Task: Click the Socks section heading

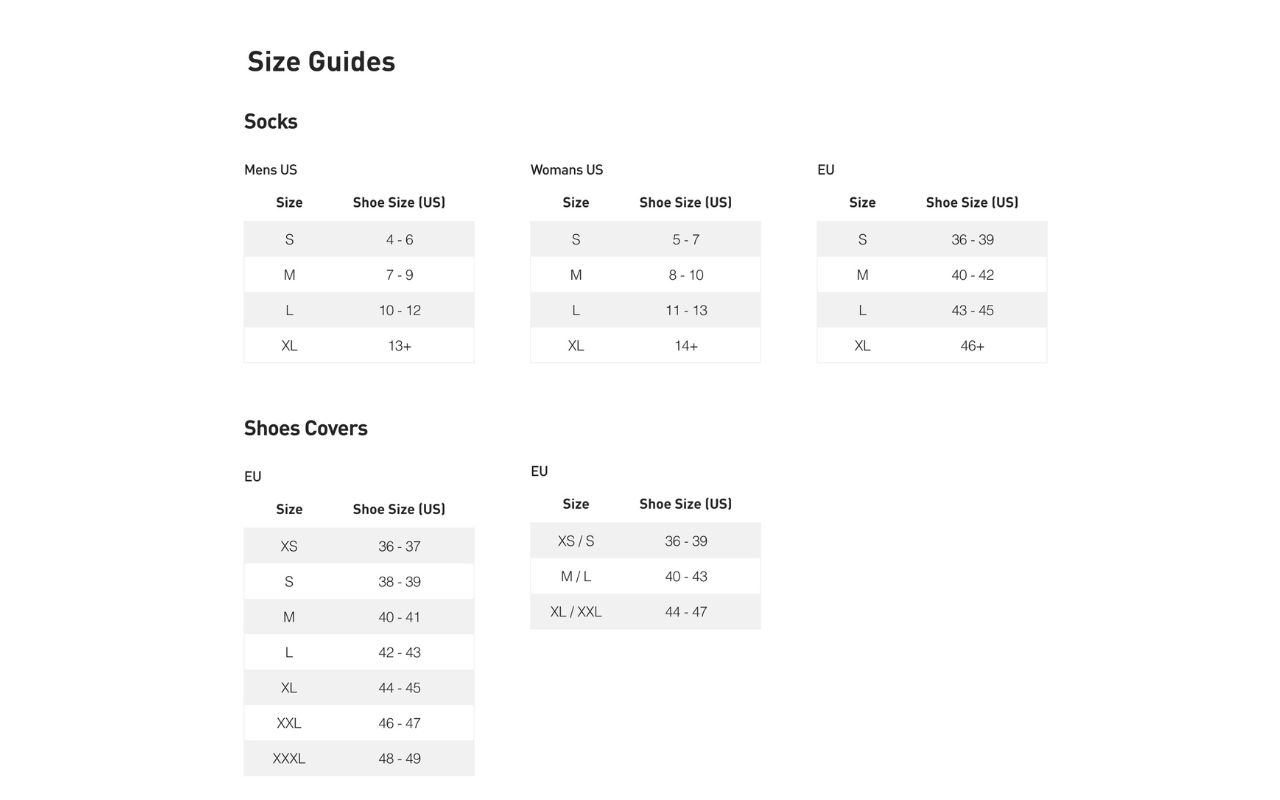Action: coord(271,122)
